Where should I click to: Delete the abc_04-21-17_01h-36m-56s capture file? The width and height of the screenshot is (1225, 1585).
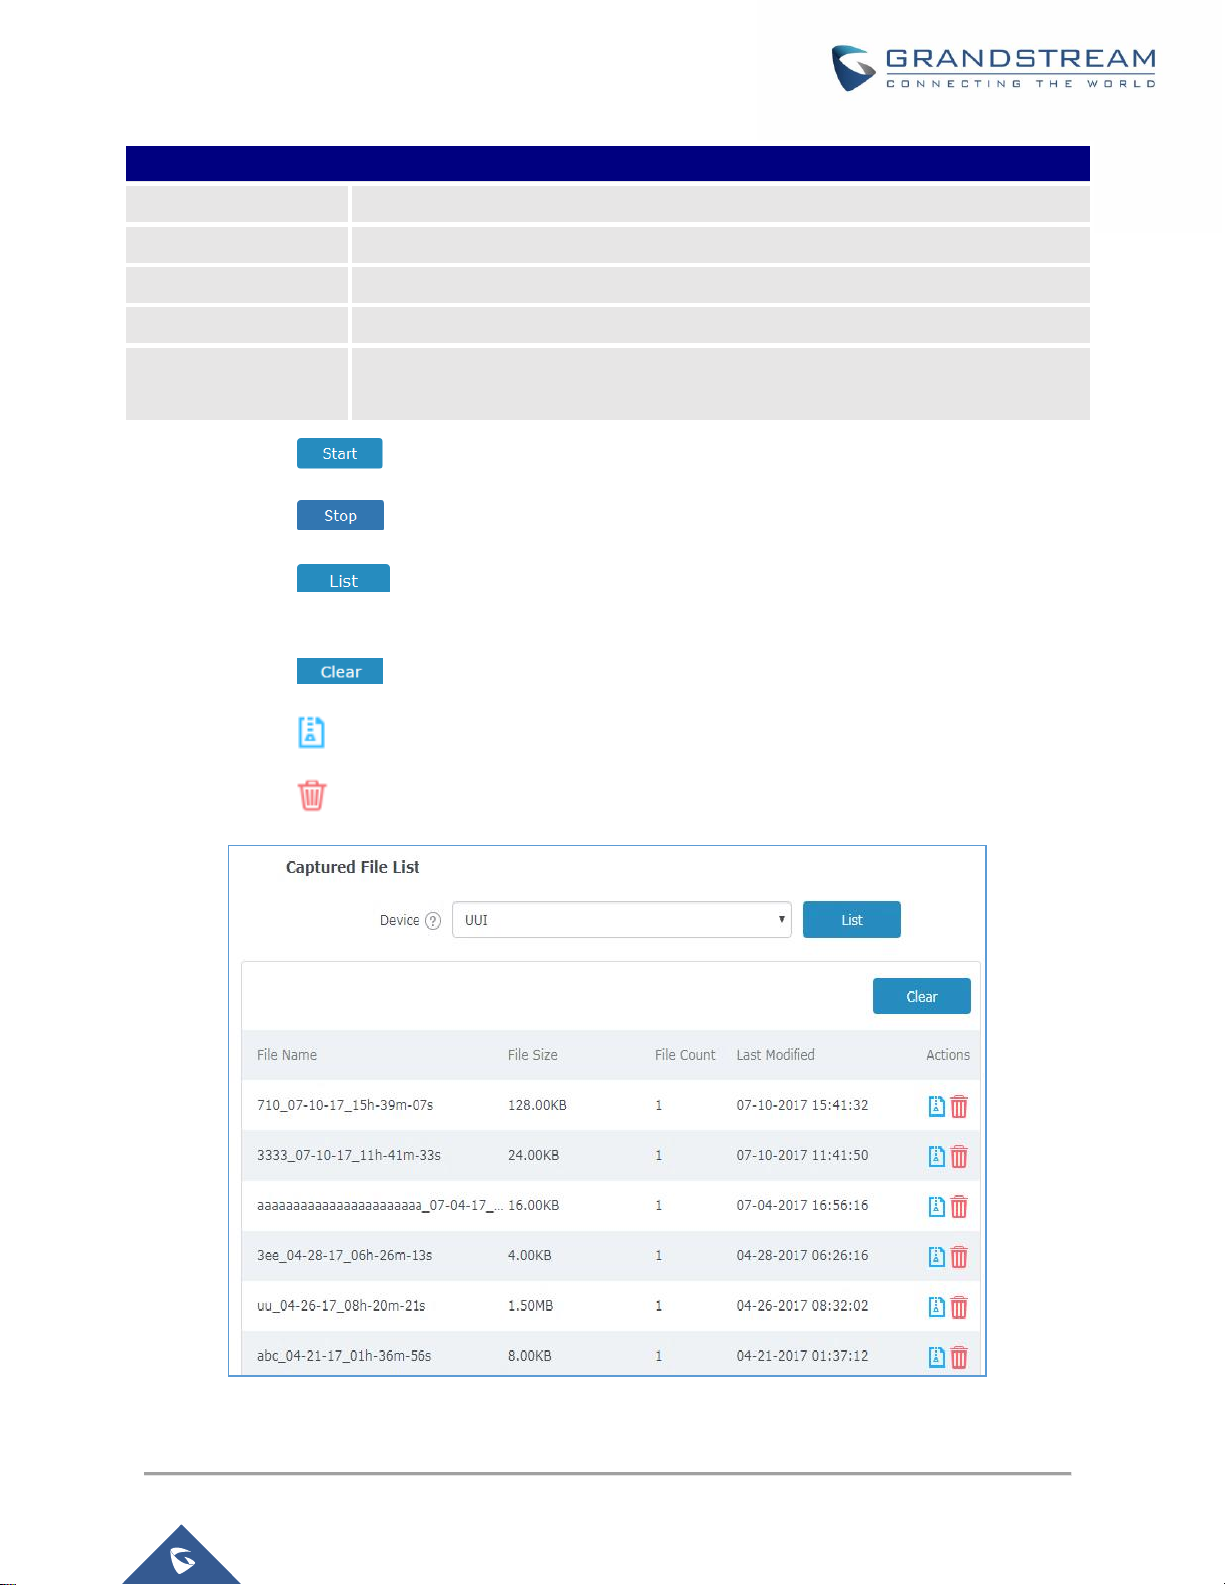click(959, 1357)
